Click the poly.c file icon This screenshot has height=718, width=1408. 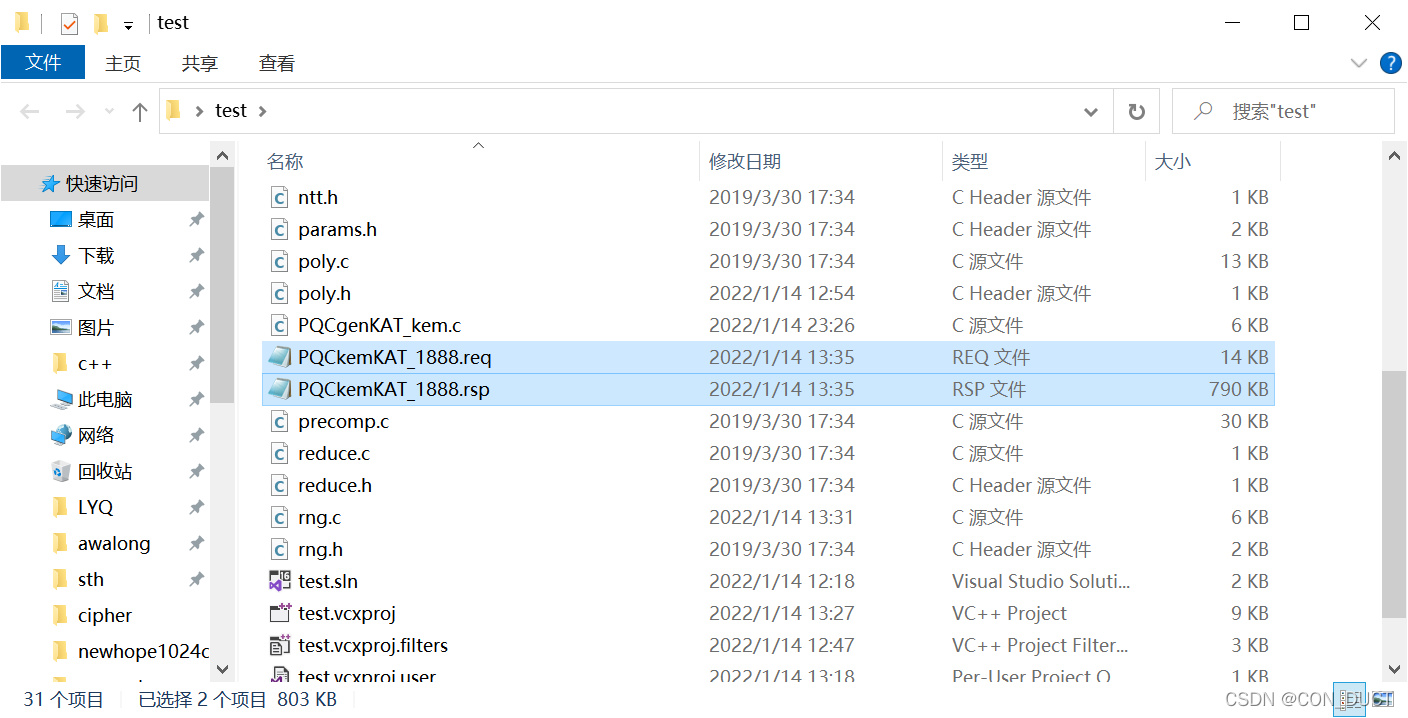280,261
